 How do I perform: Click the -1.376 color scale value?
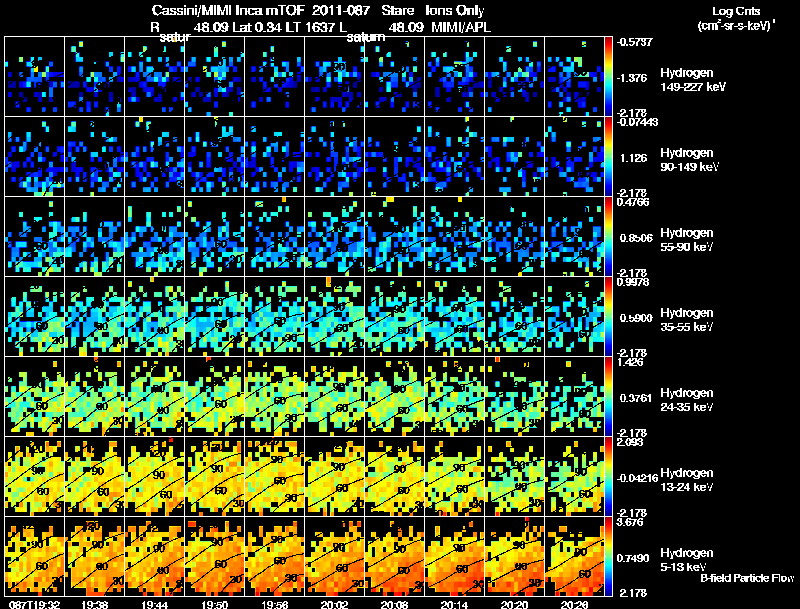pos(632,78)
